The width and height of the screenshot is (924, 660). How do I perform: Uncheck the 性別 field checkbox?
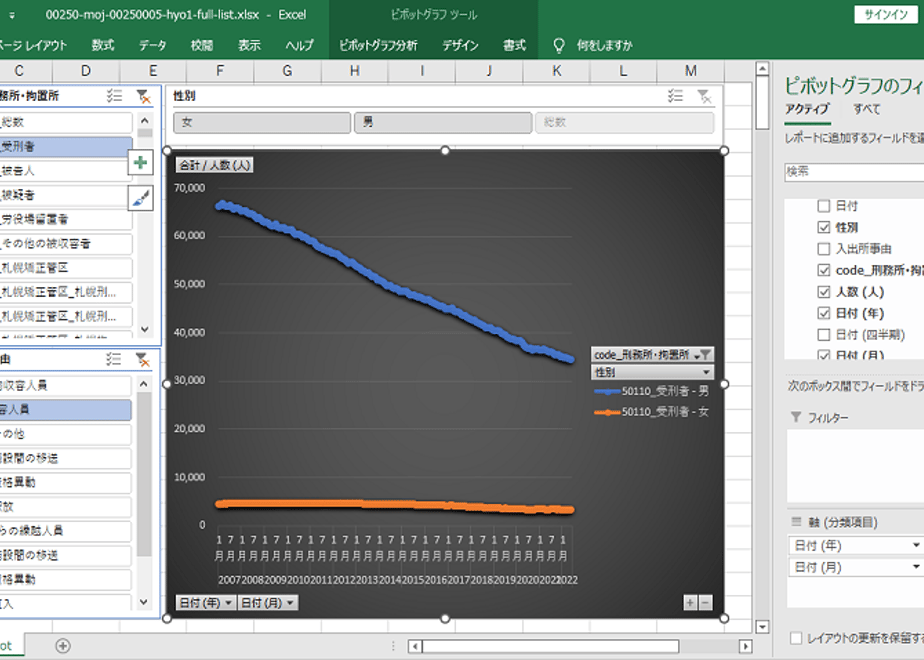[x=824, y=227]
